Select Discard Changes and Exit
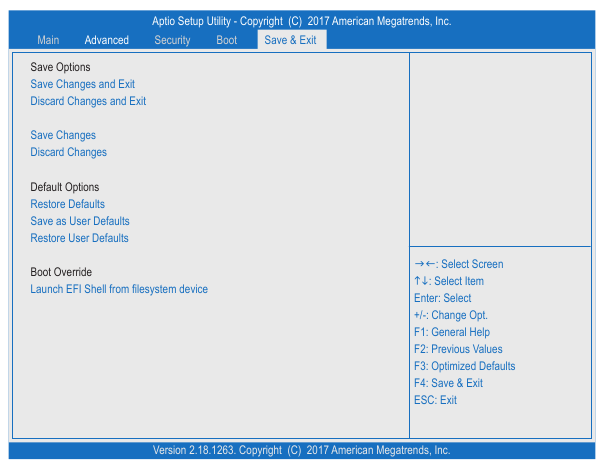 88,101
